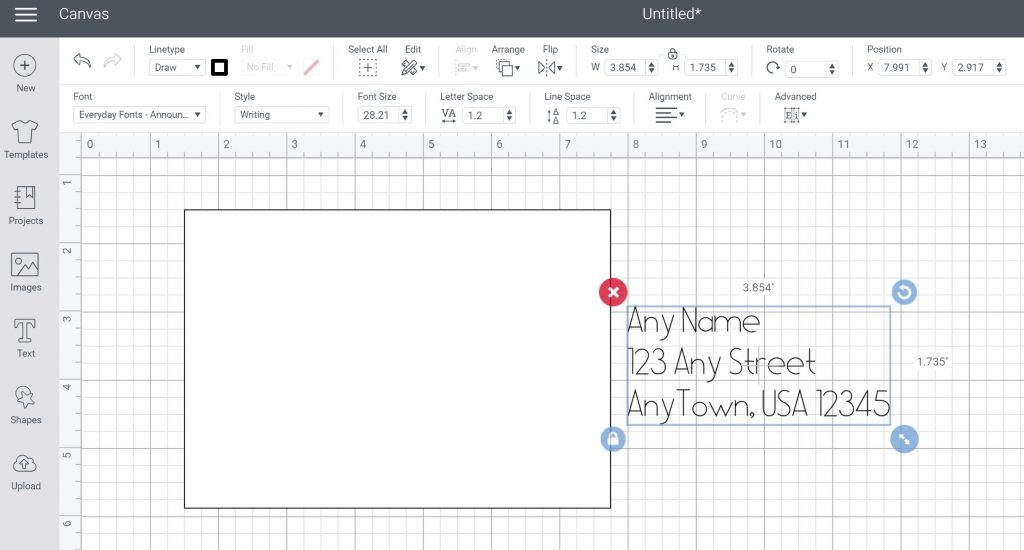Open the Upload panel
This screenshot has height=550, width=1024.
(x=25, y=472)
